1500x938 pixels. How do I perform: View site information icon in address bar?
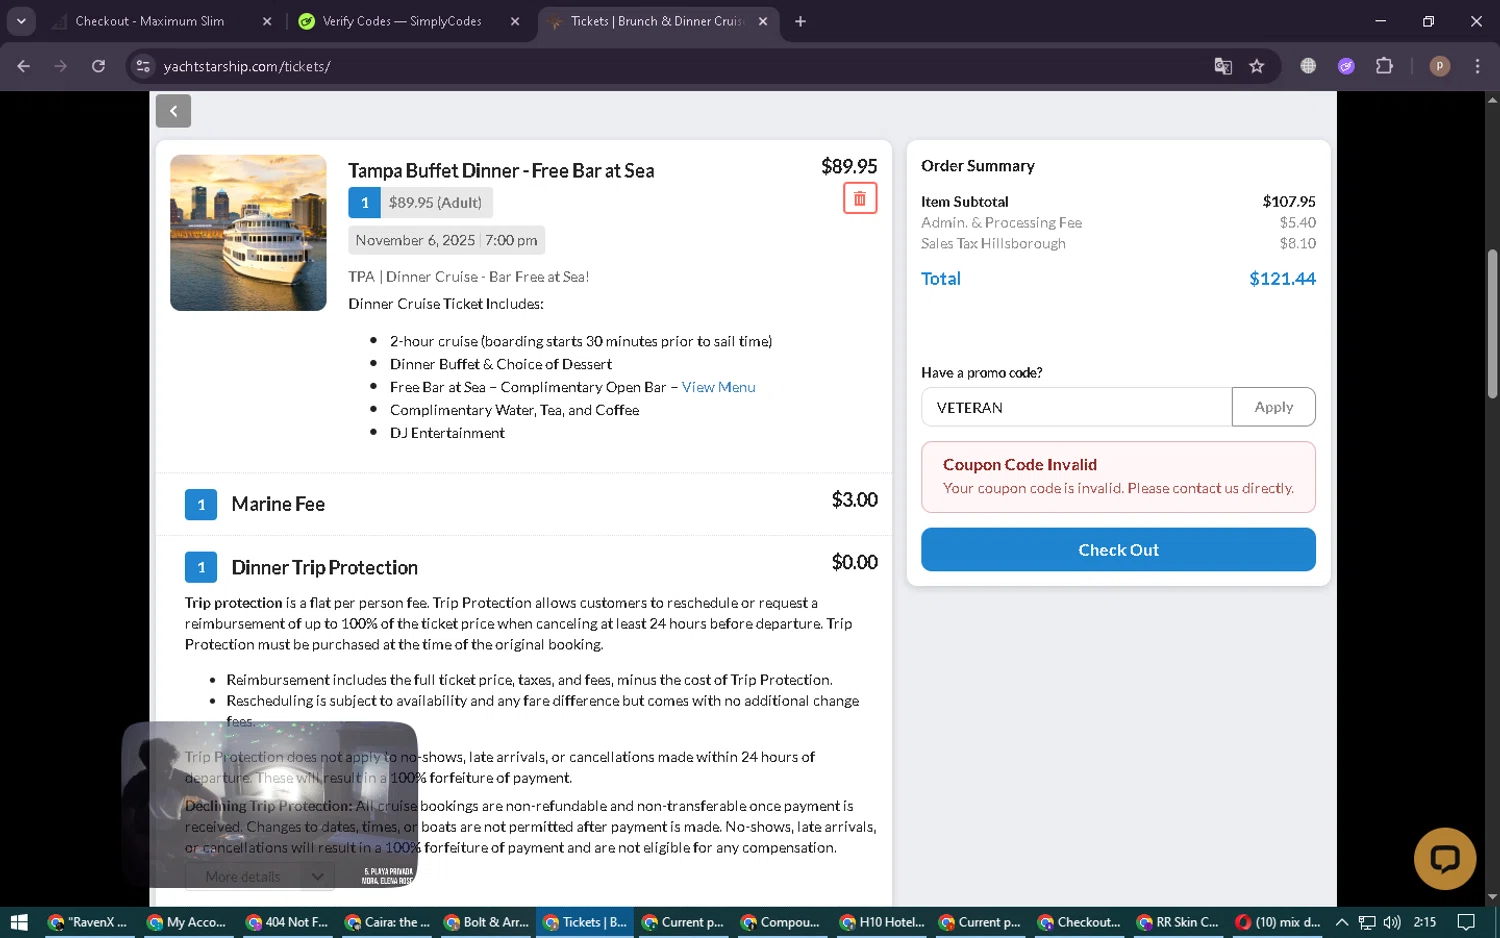coord(143,66)
